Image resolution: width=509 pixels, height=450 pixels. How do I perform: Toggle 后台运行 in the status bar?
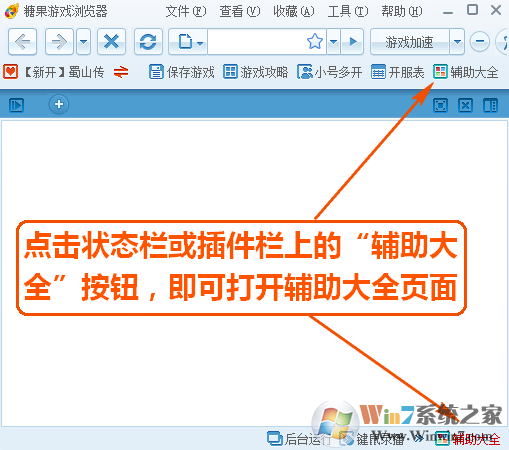[299, 439]
